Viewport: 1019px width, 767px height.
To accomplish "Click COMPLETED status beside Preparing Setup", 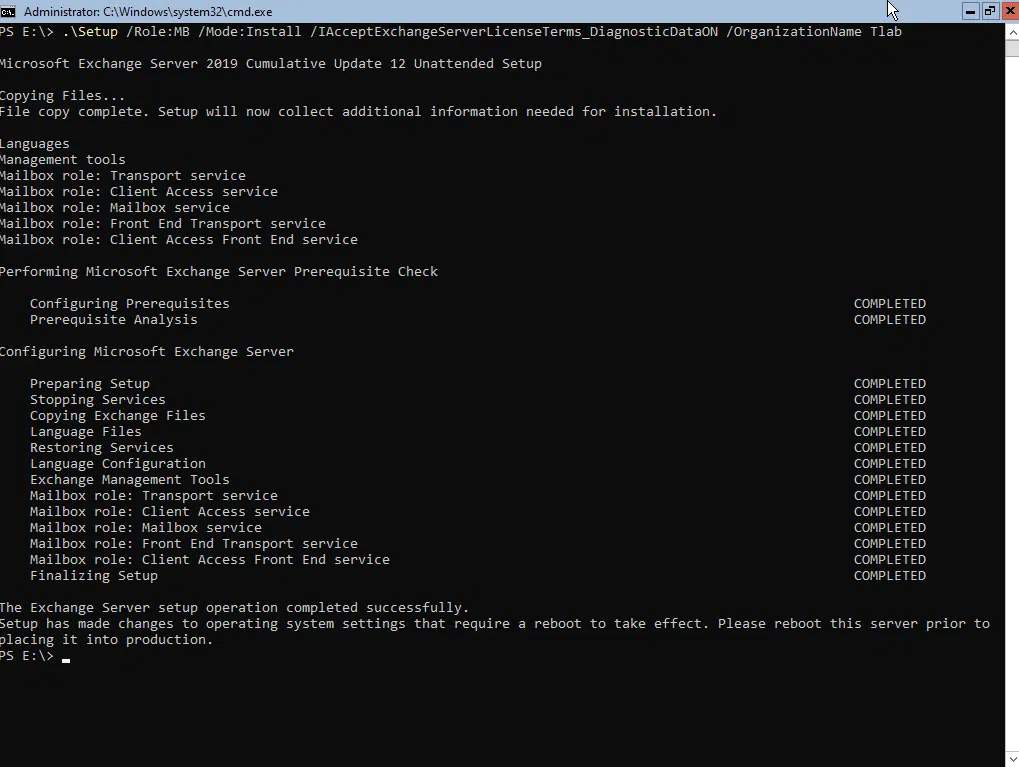I will [x=890, y=384].
